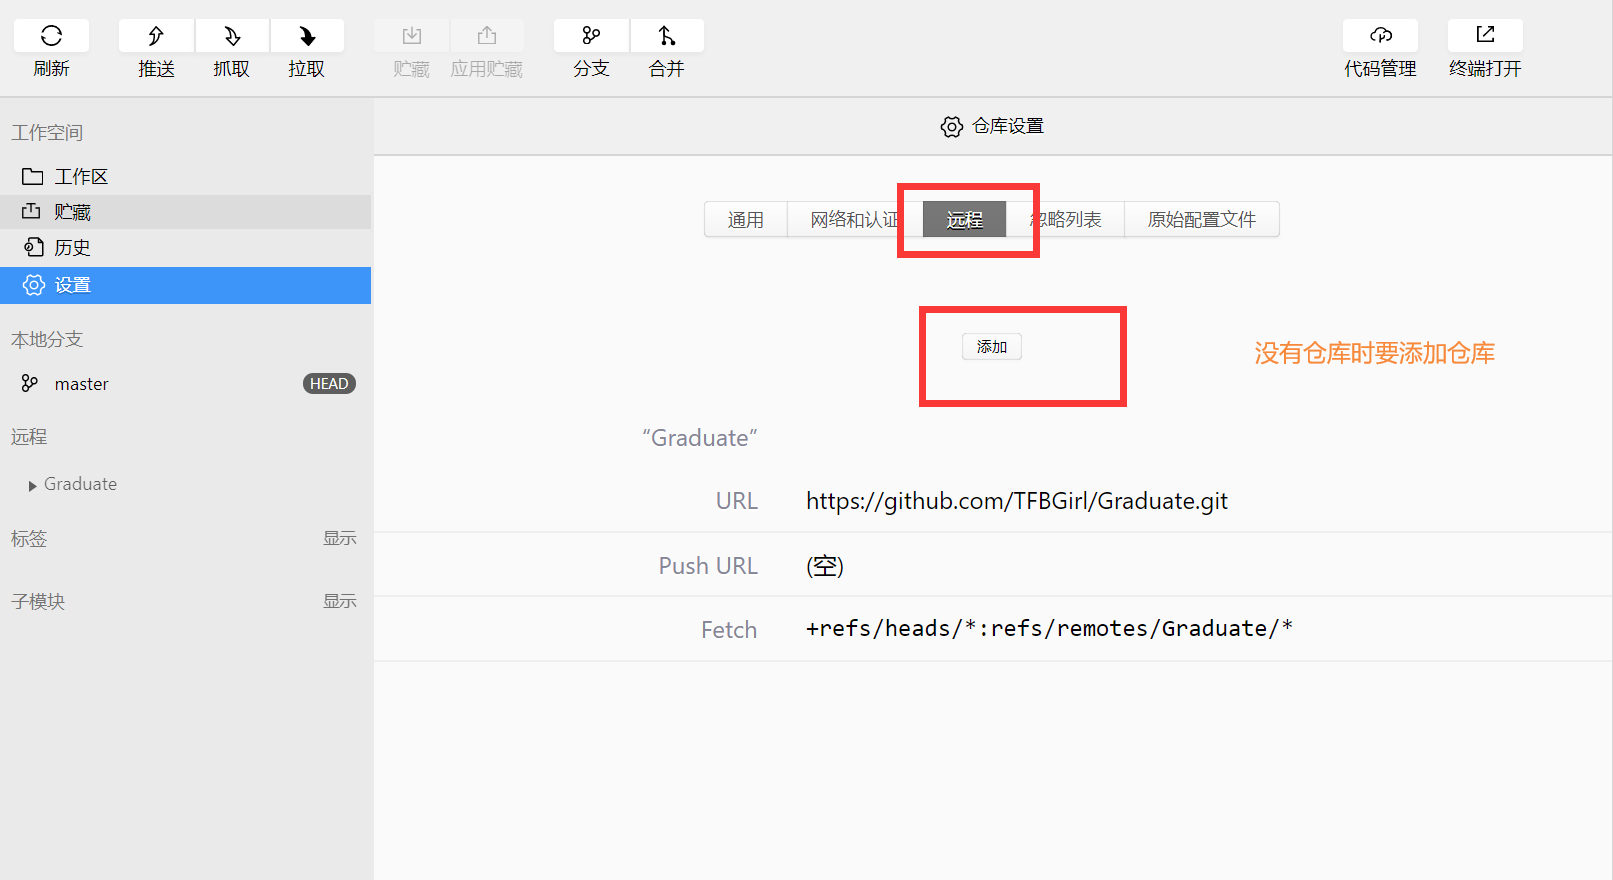The height and width of the screenshot is (880, 1613).
Task: Click the Fetch refspec value
Action: coord(1050,629)
